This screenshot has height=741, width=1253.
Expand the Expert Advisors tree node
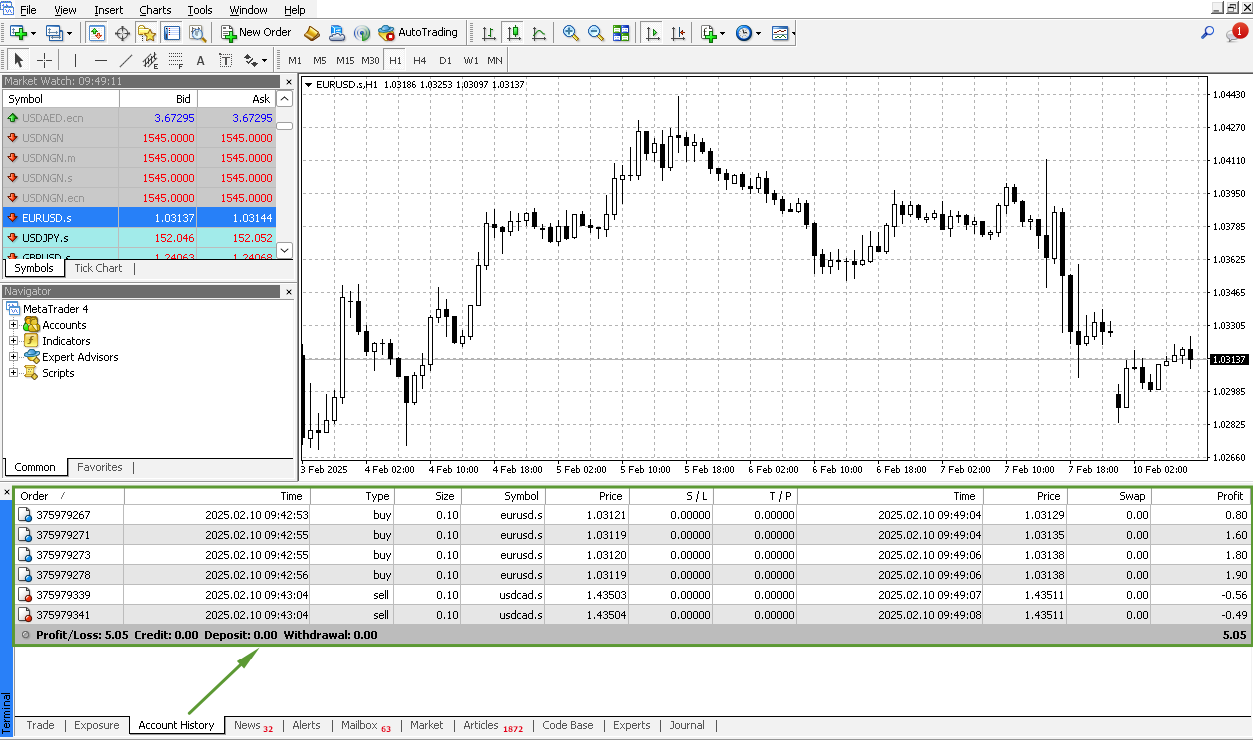point(14,357)
